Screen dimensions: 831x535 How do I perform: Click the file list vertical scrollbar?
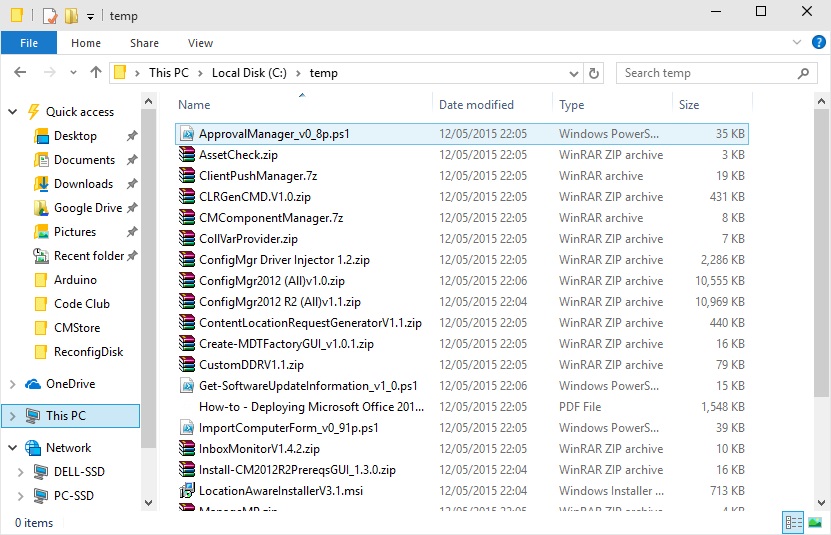coord(823,300)
